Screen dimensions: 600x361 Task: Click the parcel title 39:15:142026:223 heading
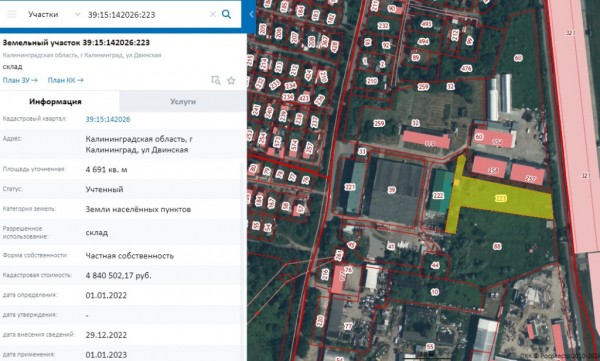pos(76,42)
